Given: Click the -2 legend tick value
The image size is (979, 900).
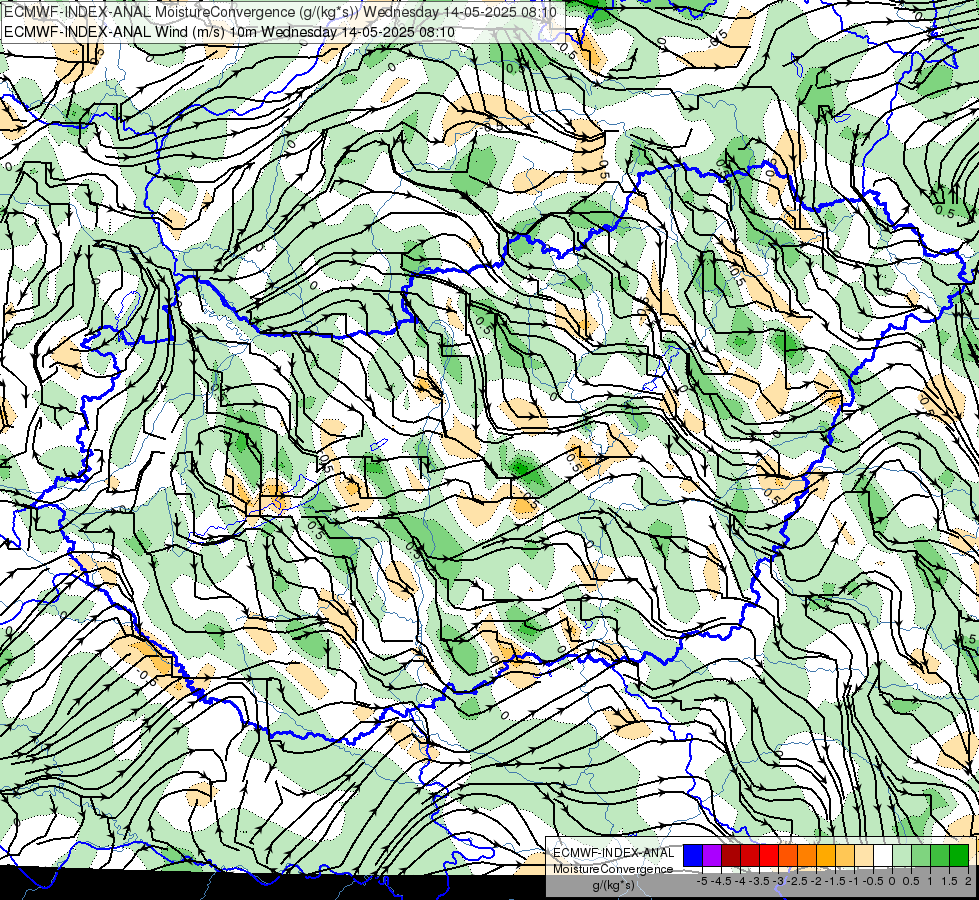Looking at the screenshot, I should [x=816, y=881].
